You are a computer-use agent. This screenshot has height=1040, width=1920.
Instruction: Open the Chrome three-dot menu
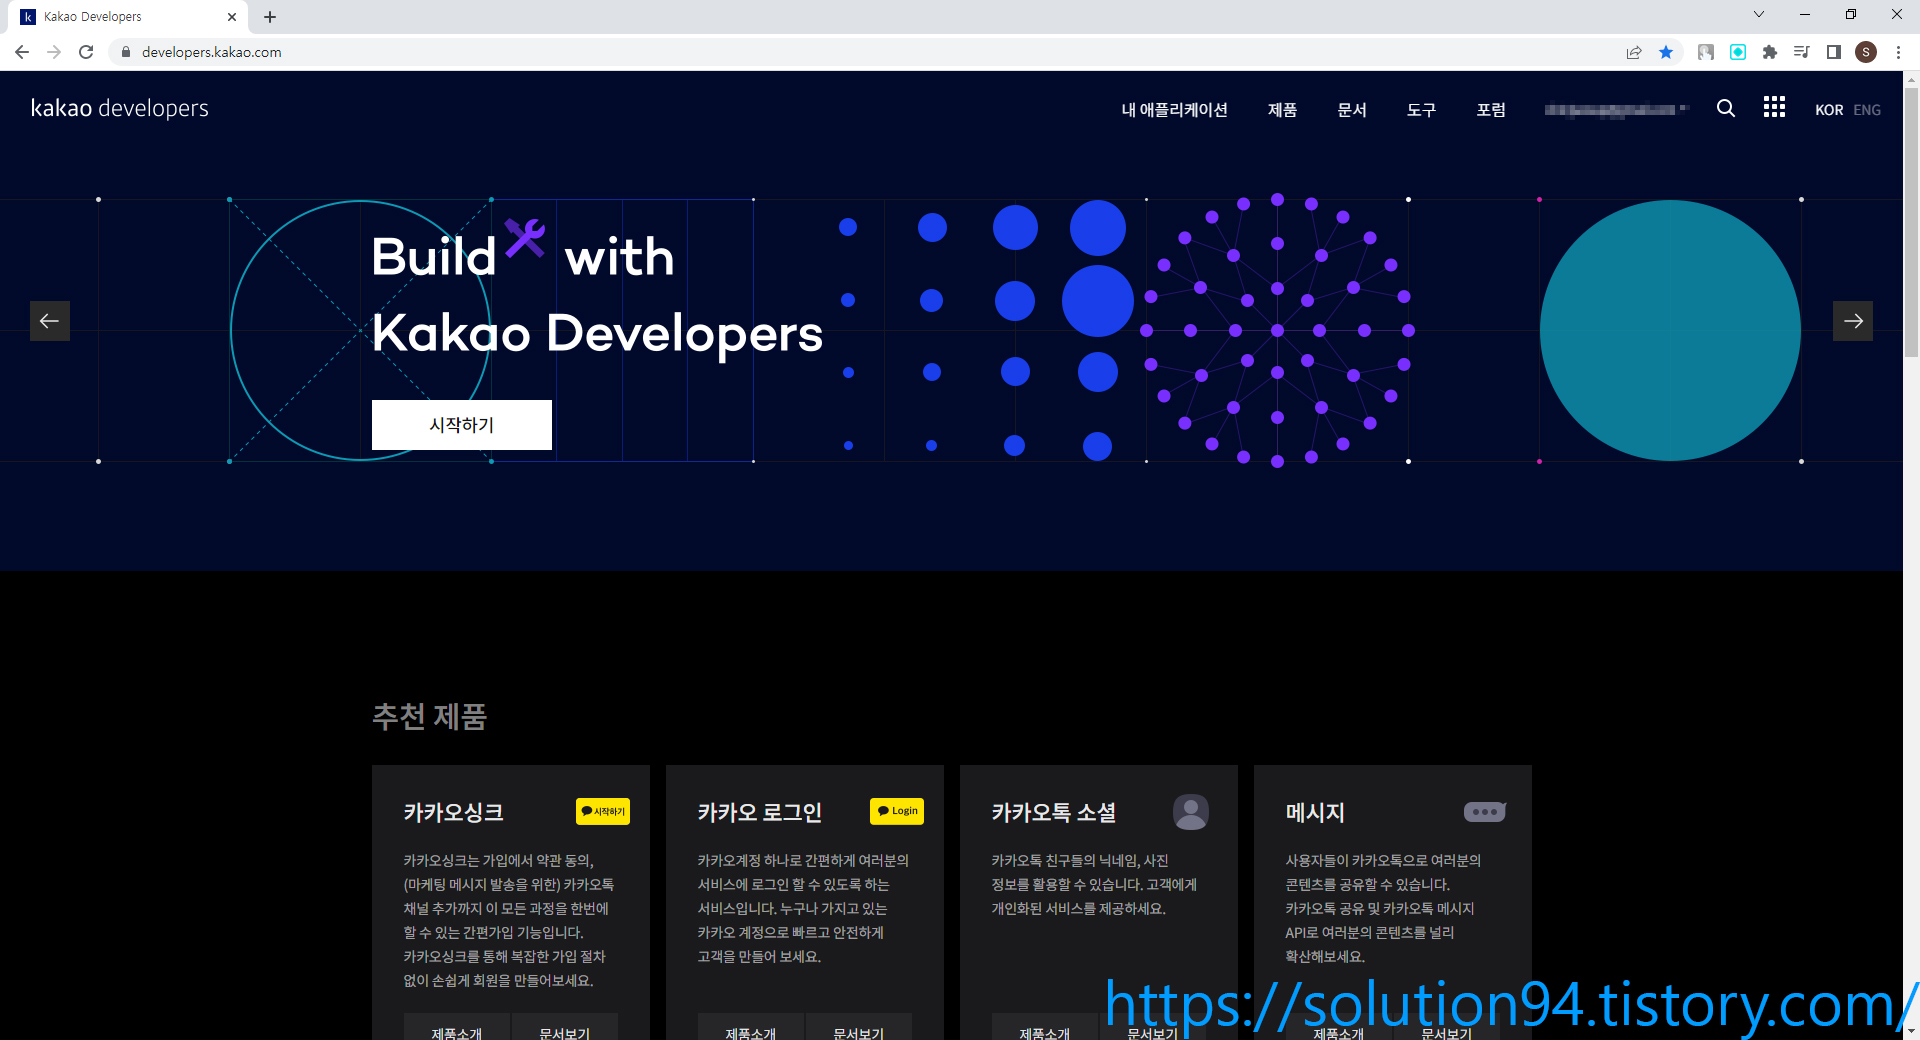(x=1898, y=52)
